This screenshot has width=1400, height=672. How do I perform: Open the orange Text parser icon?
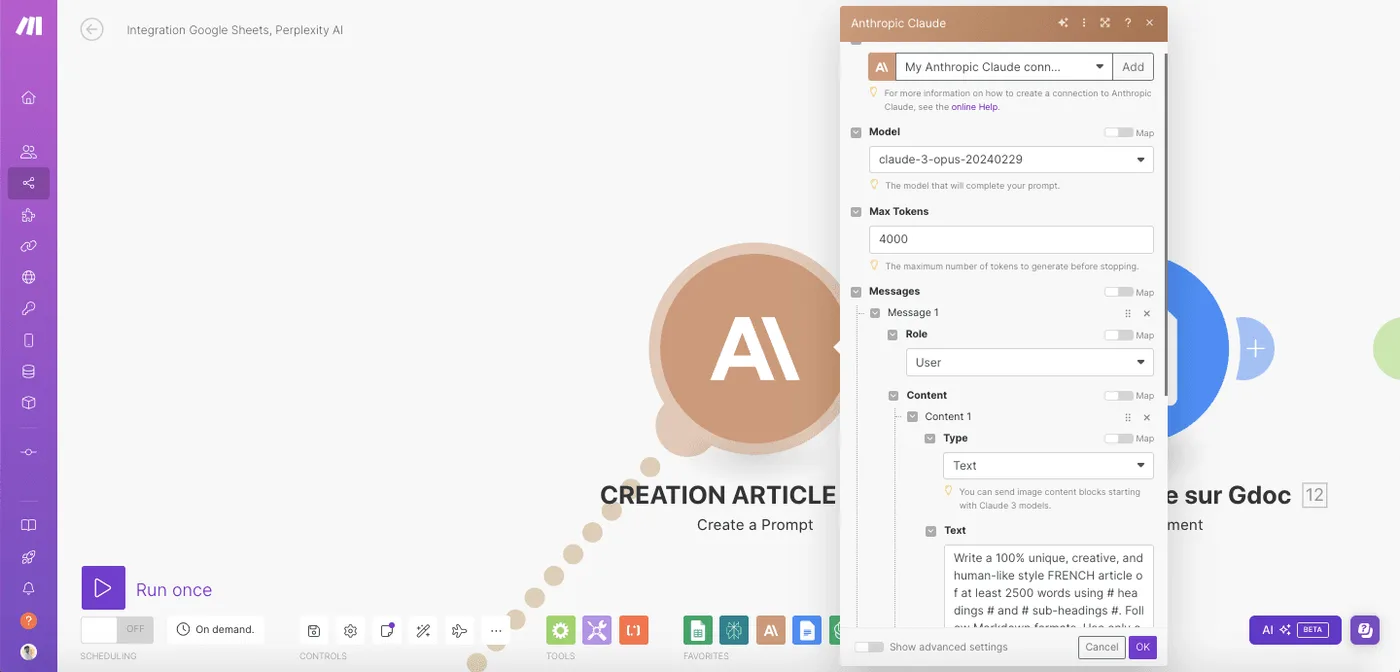[x=634, y=630]
